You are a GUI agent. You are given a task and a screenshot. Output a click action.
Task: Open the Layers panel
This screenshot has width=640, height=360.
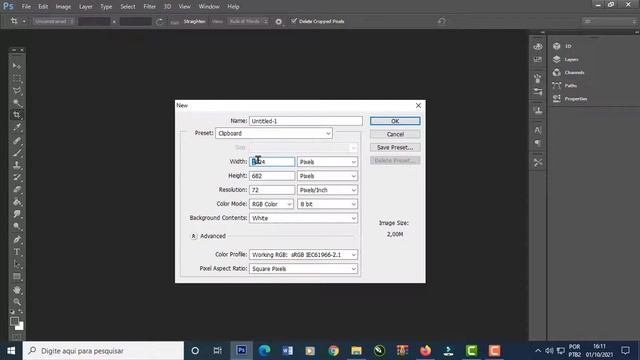point(566,59)
